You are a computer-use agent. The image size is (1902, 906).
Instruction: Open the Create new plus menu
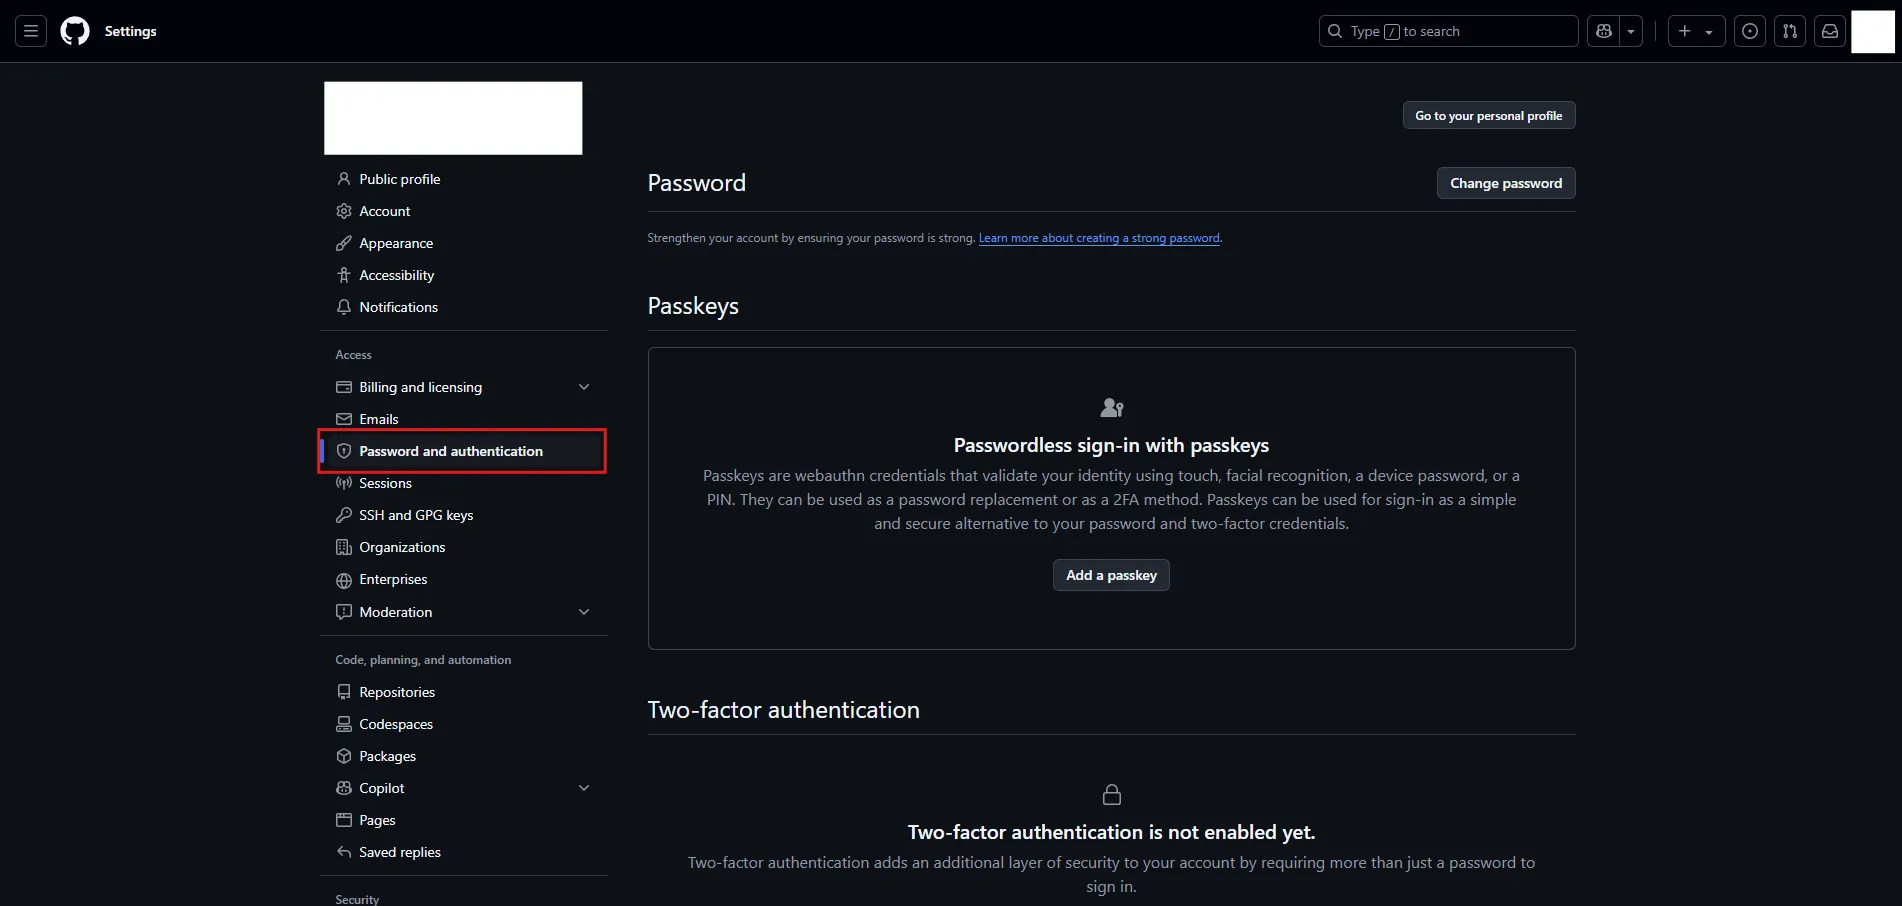[1696, 31]
